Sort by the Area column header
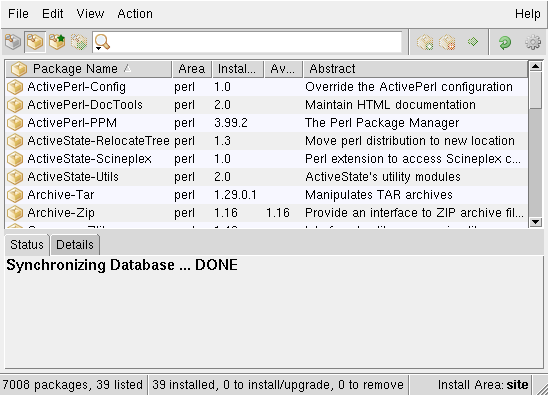This screenshot has width=548, height=395. pyautogui.click(x=192, y=69)
